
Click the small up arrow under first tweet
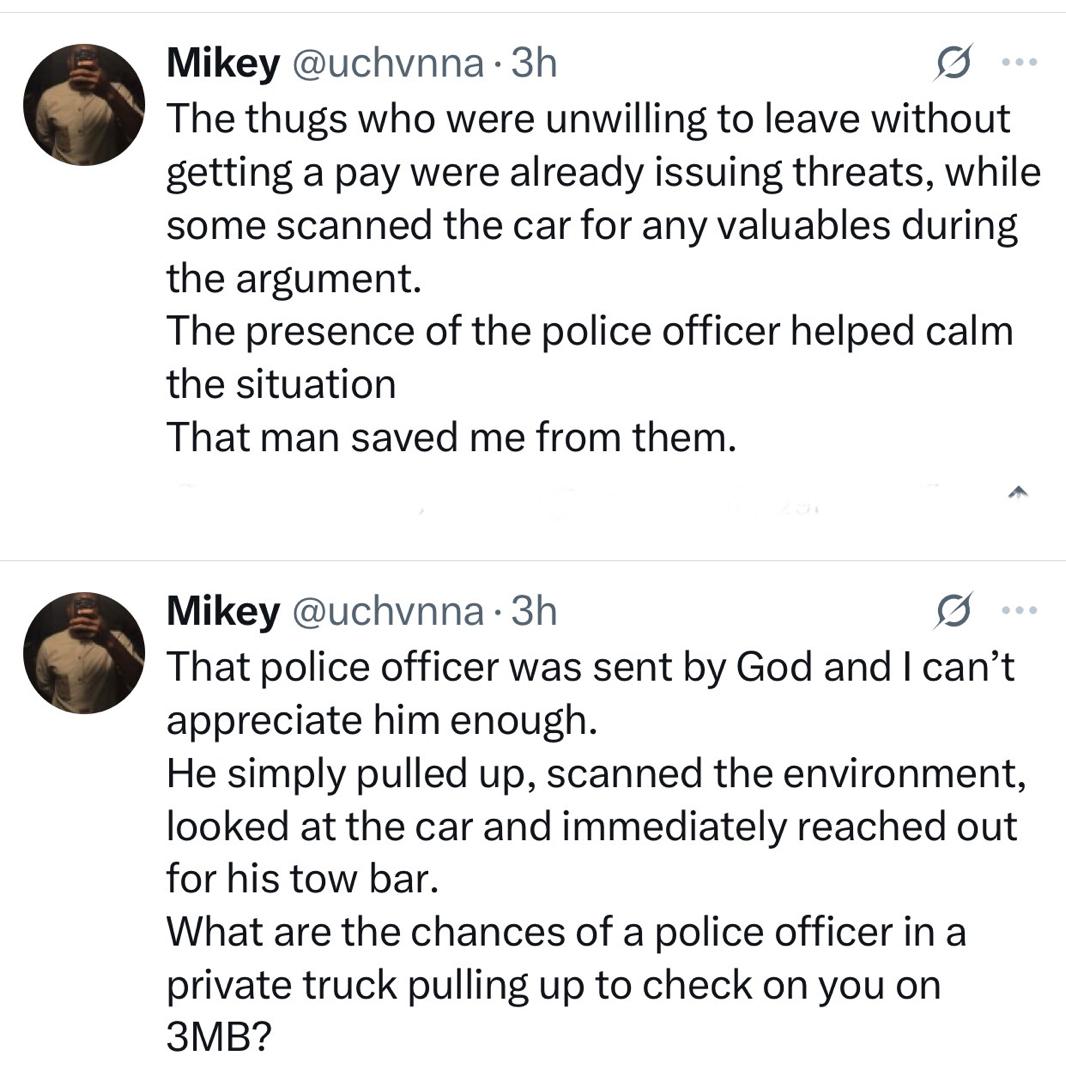(1019, 492)
